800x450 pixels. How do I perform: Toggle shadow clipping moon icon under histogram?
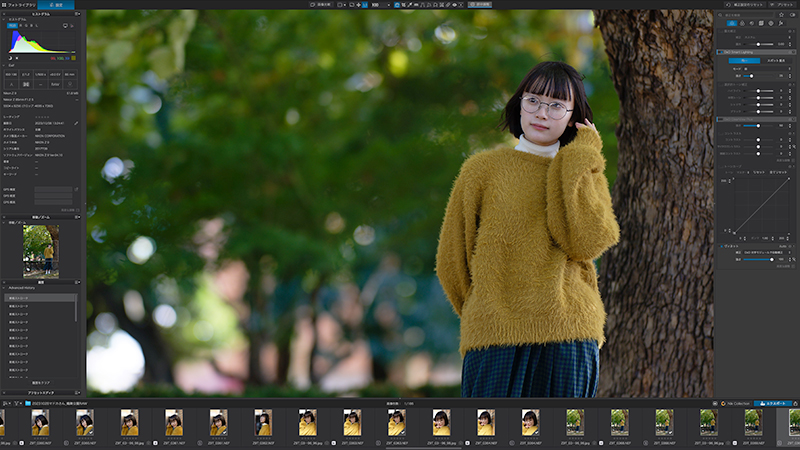pos(10,58)
